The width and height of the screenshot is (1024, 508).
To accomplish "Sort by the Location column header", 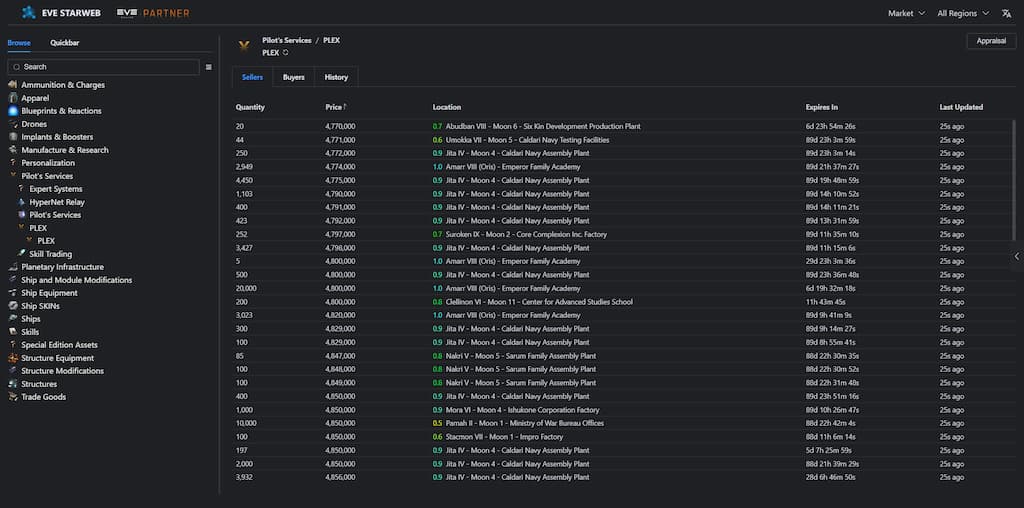I will click(447, 107).
